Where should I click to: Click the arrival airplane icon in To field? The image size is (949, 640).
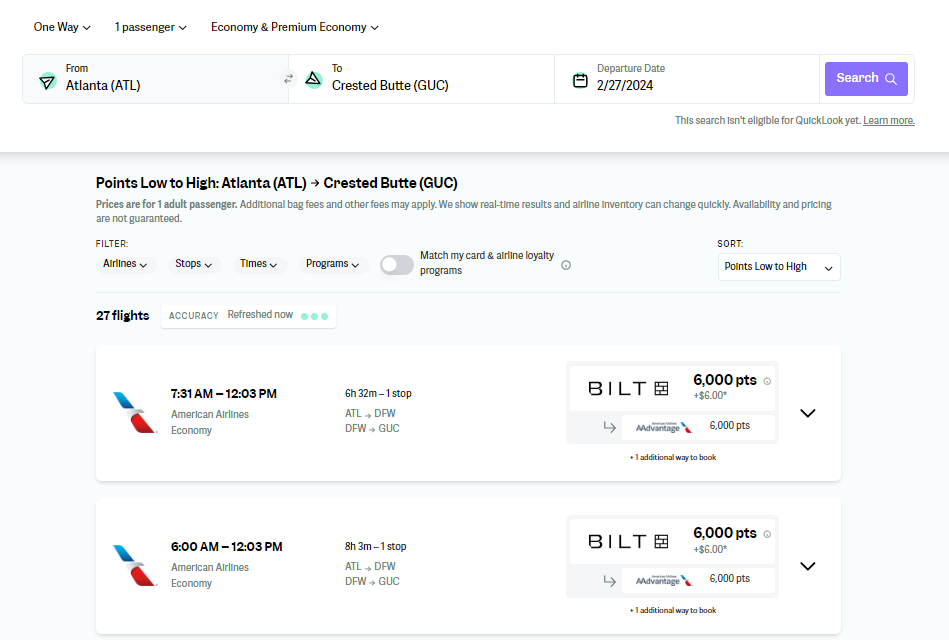(313, 79)
